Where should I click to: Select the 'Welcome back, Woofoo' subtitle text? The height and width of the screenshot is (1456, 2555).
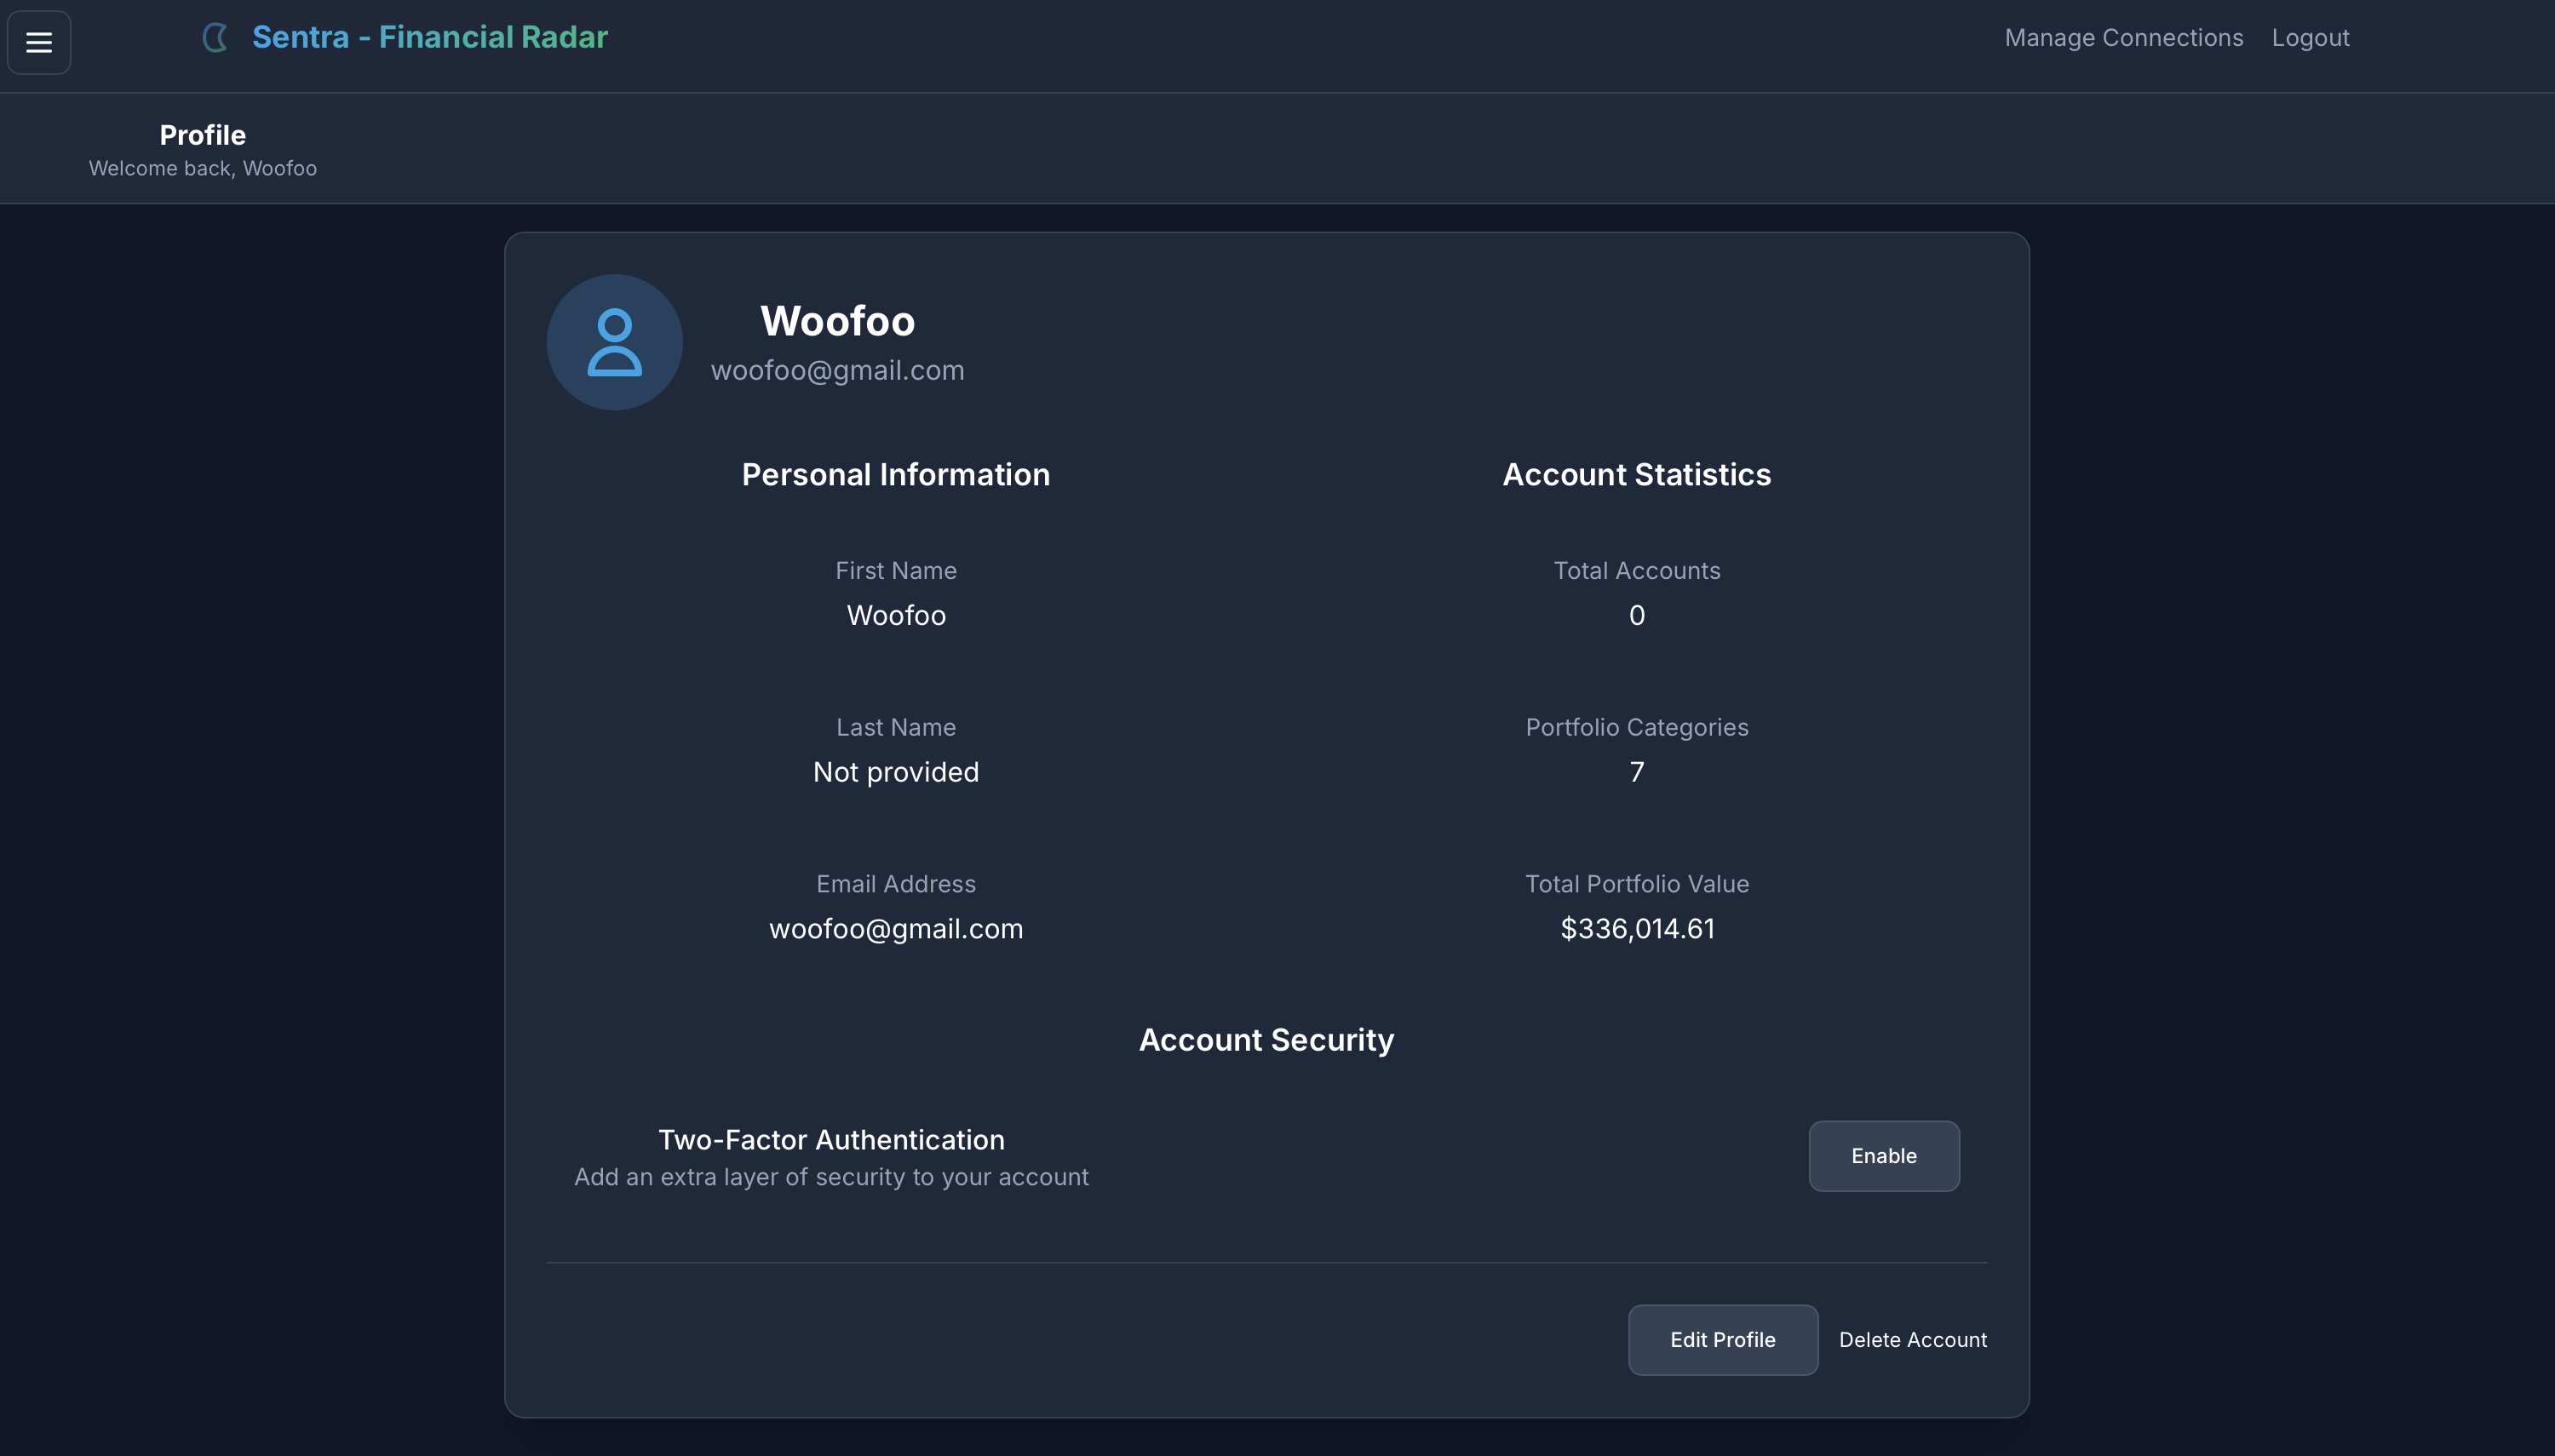[202, 168]
